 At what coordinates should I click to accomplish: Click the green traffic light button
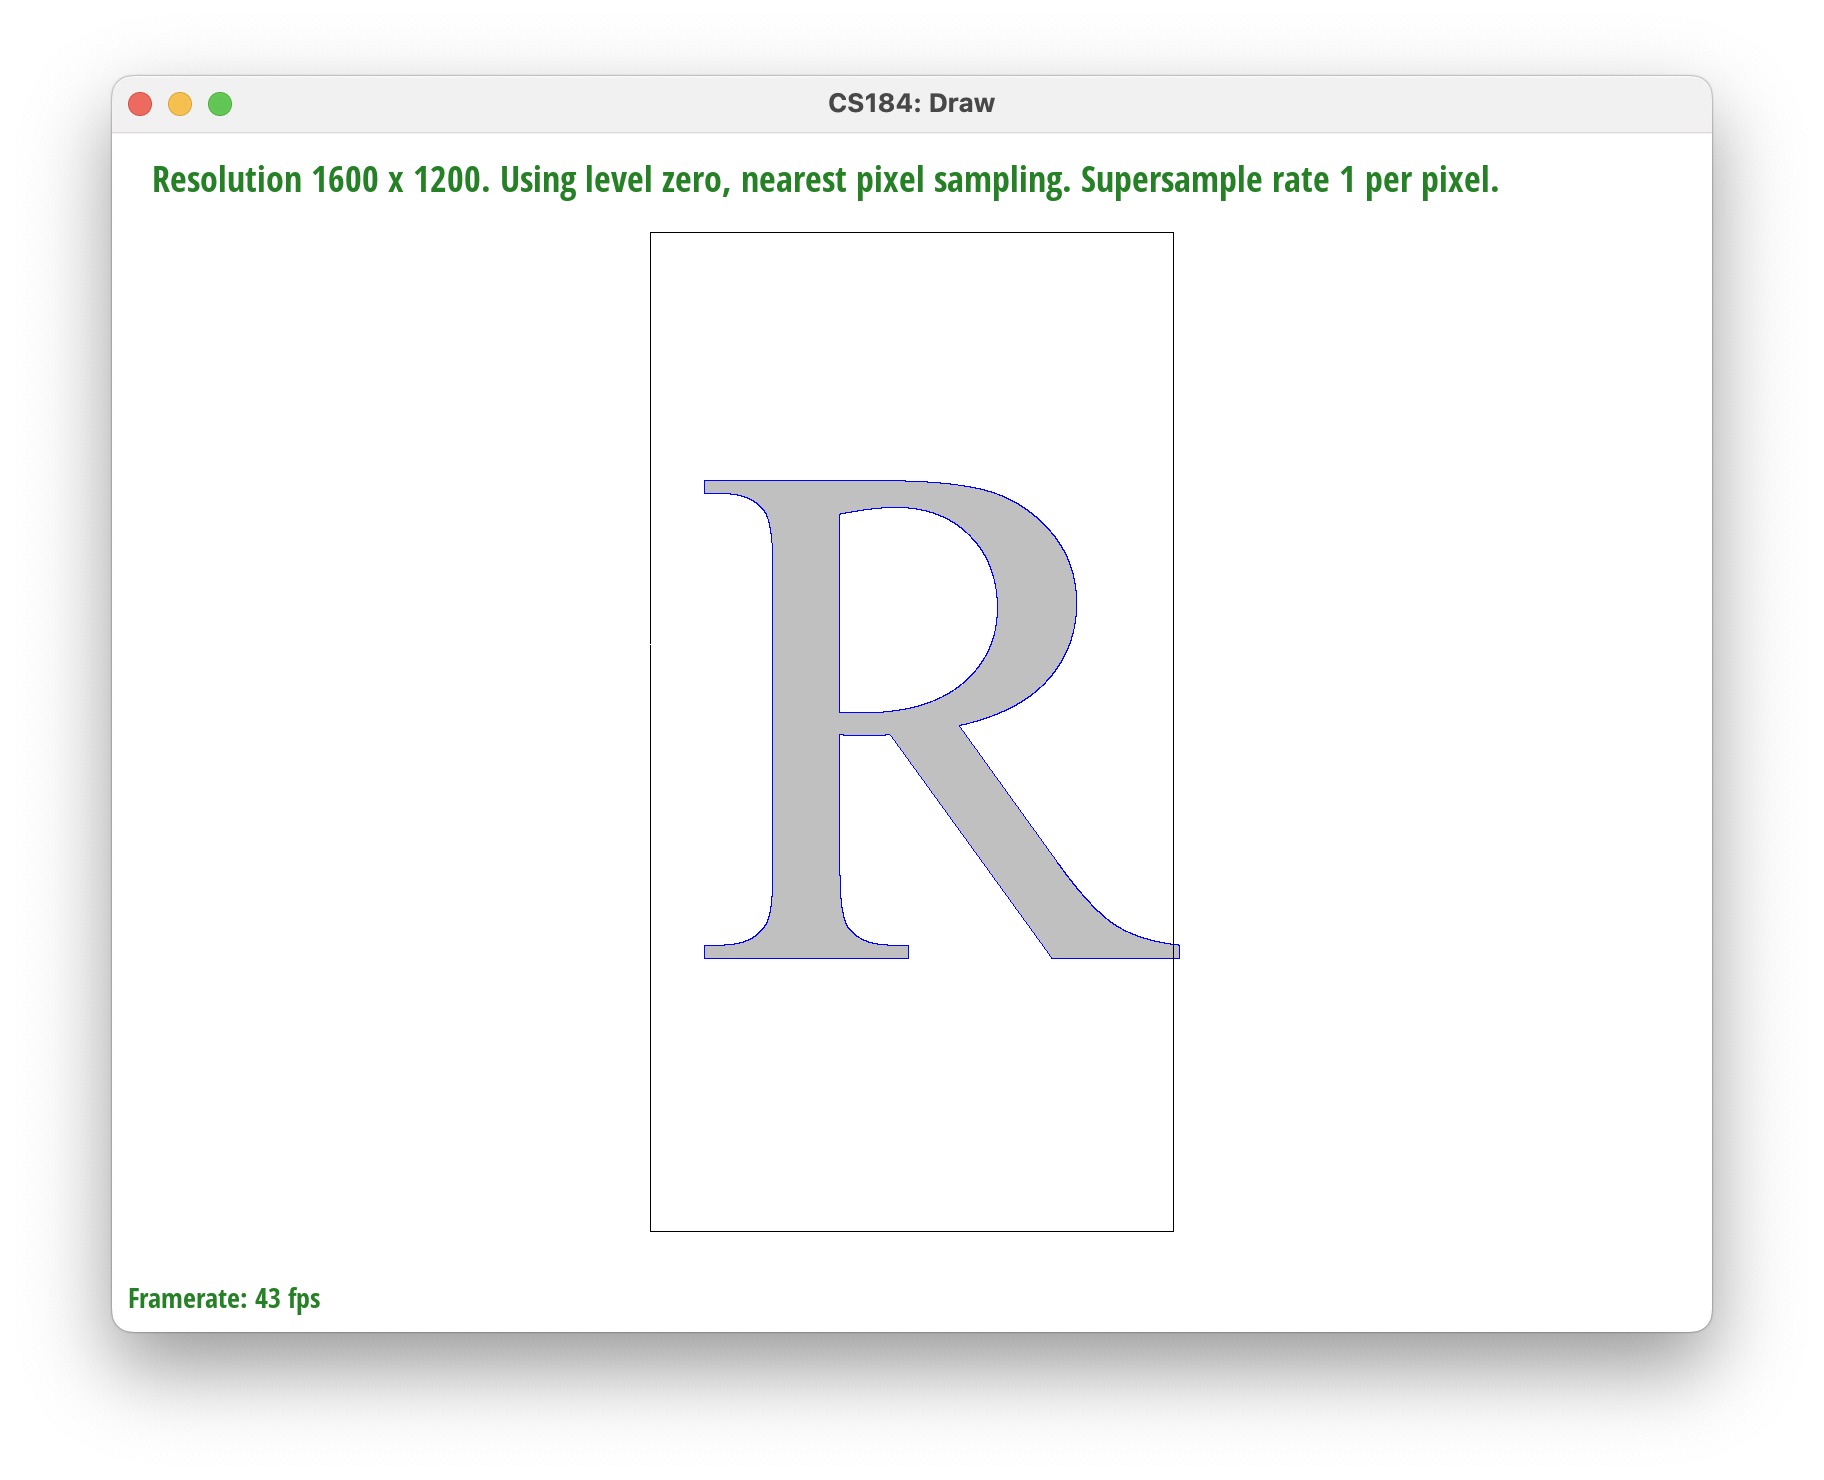220,103
